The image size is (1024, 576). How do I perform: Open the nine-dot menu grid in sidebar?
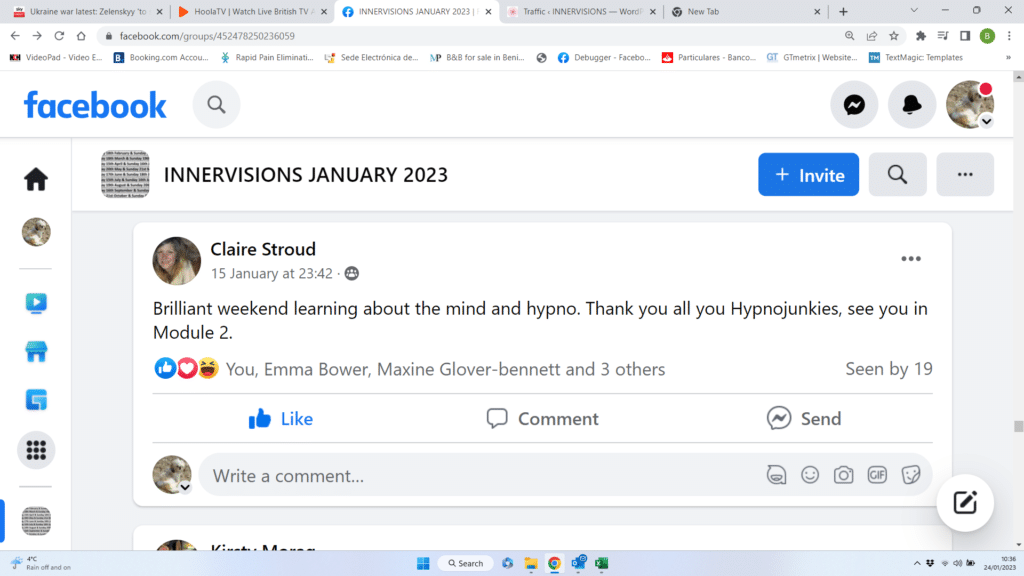pos(36,451)
